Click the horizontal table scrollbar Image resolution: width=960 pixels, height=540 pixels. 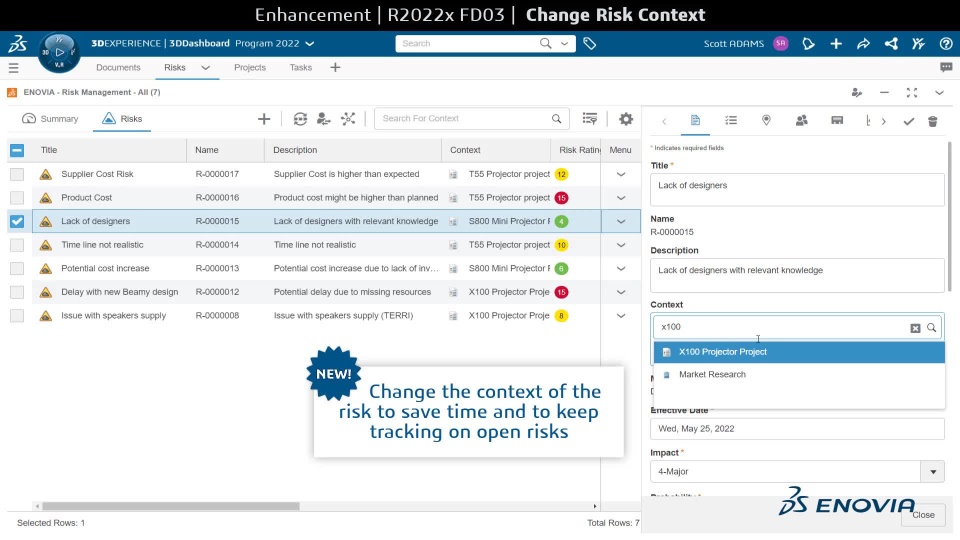point(171,506)
